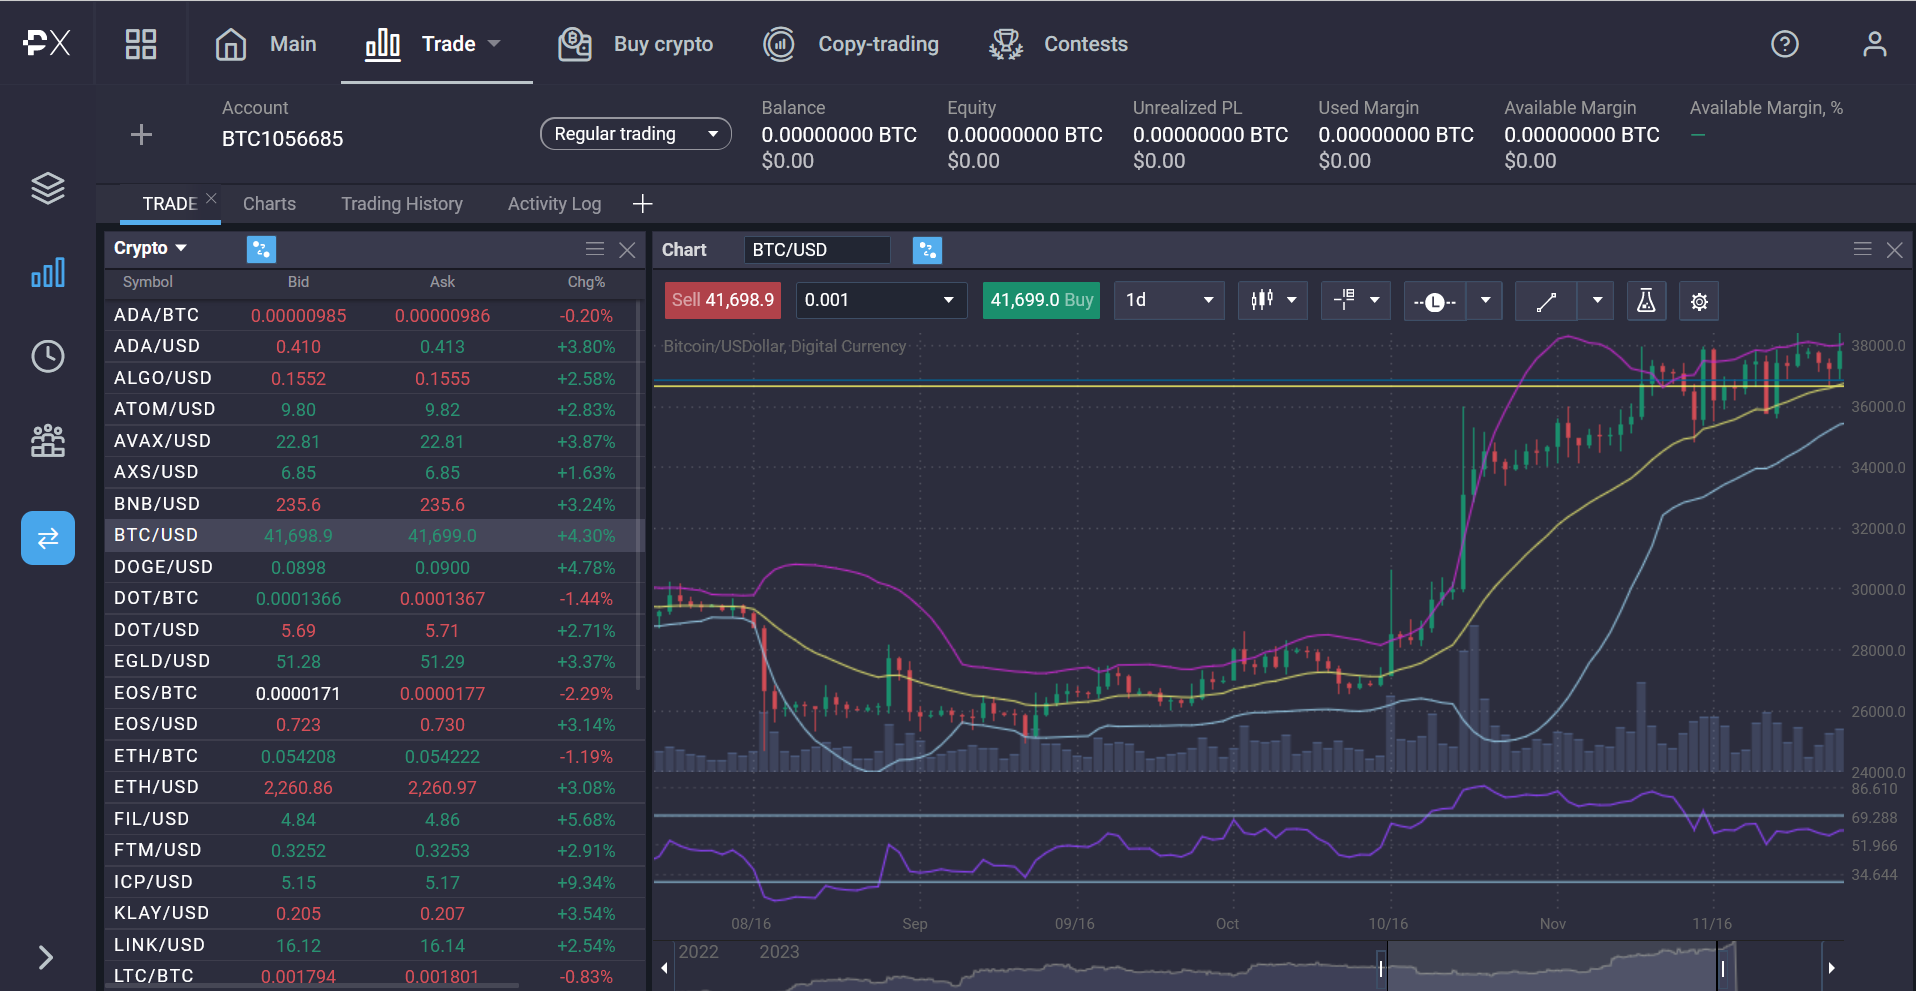Click the PrimeXBT logo
The width and height of the screenshot is (1916, 991).
point(46,43)
